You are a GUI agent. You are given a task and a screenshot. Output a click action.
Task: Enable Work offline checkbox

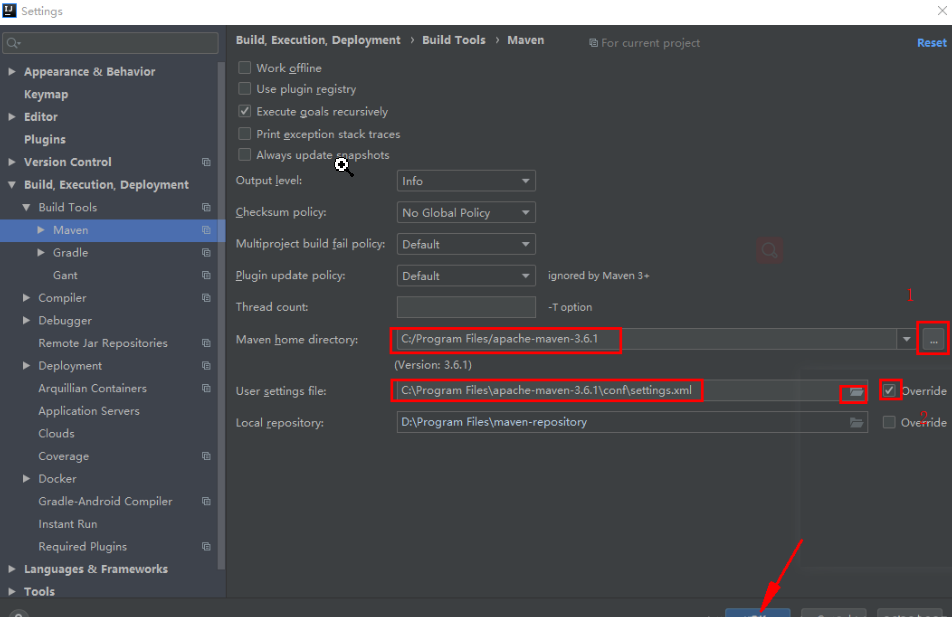click(x=245, y=67)
